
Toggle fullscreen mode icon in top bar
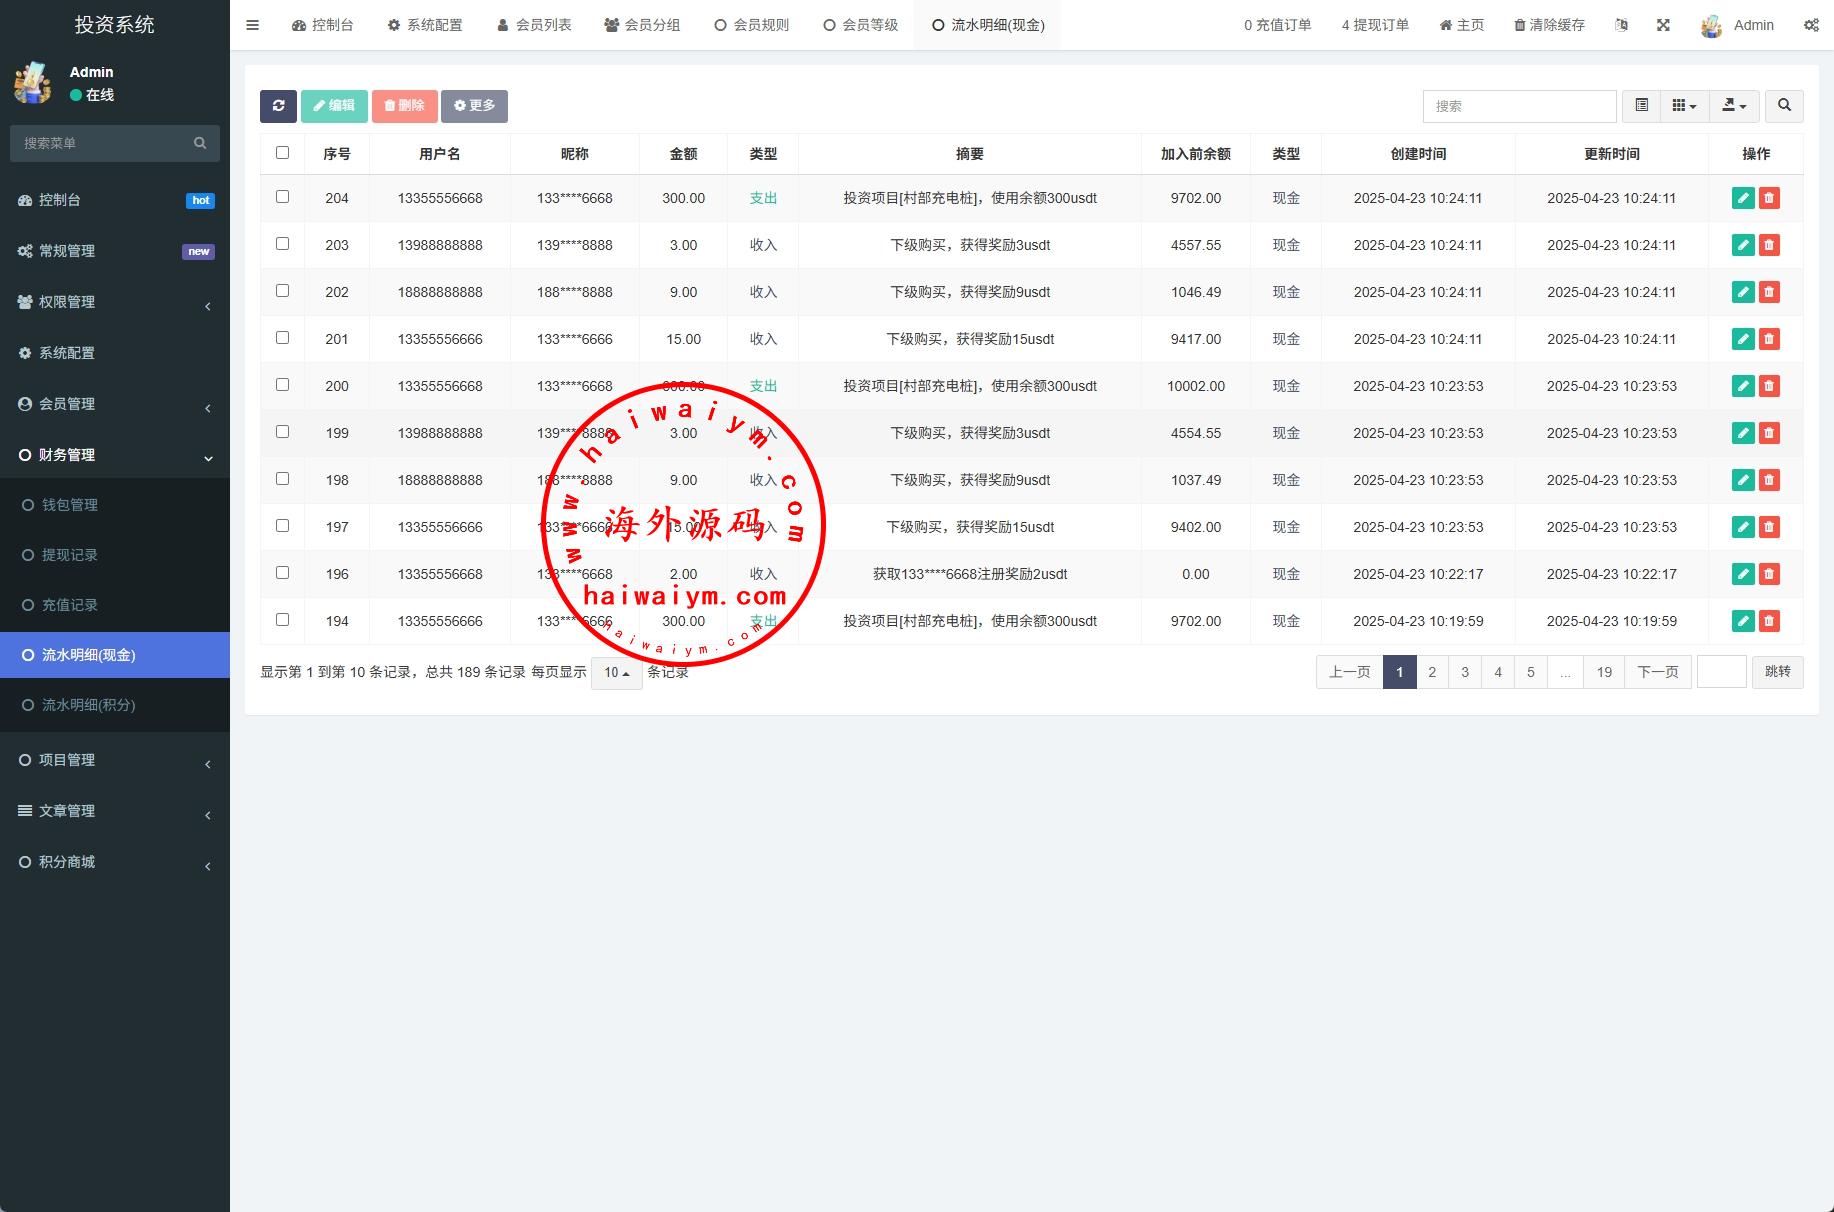[x=1663, y=25]
